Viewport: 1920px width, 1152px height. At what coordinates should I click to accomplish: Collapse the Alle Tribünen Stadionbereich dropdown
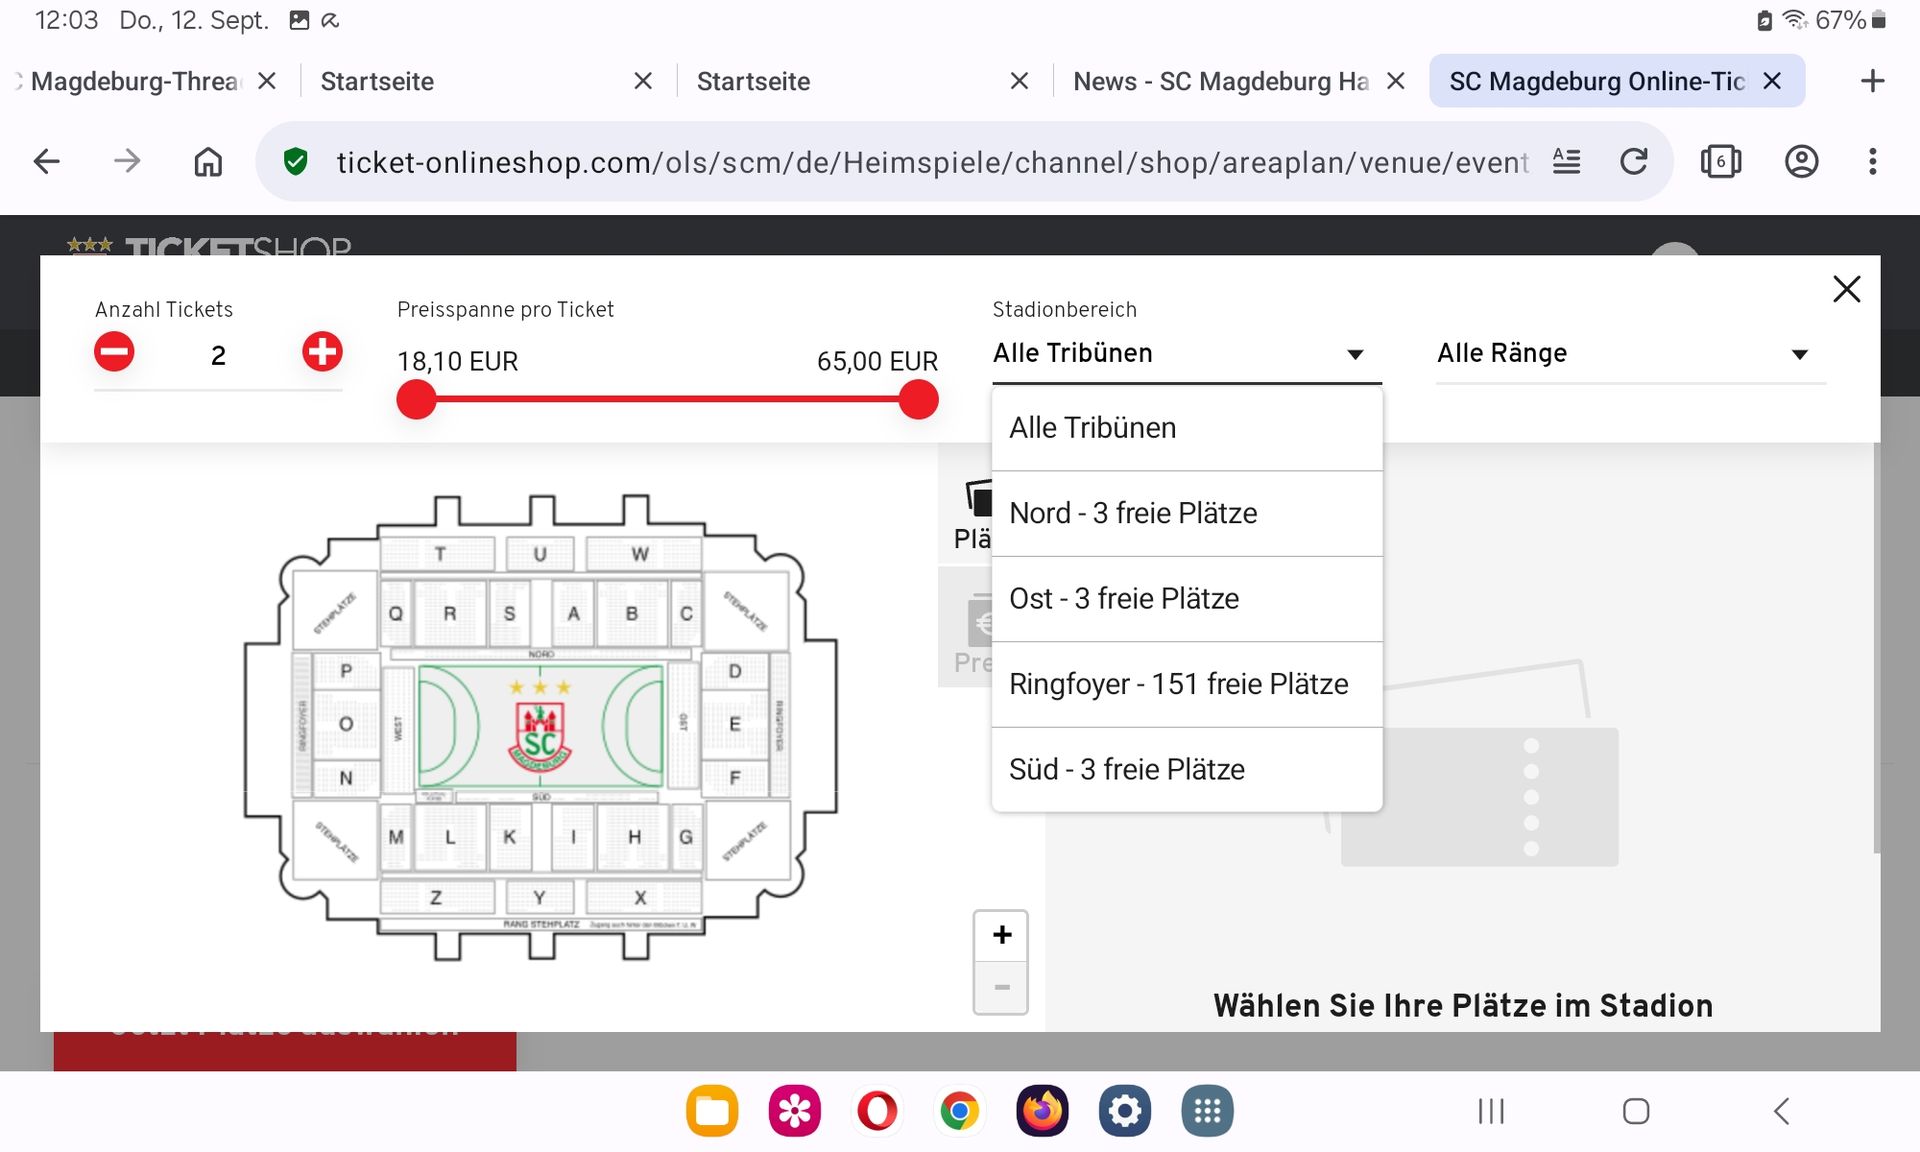click(1186, 354)
